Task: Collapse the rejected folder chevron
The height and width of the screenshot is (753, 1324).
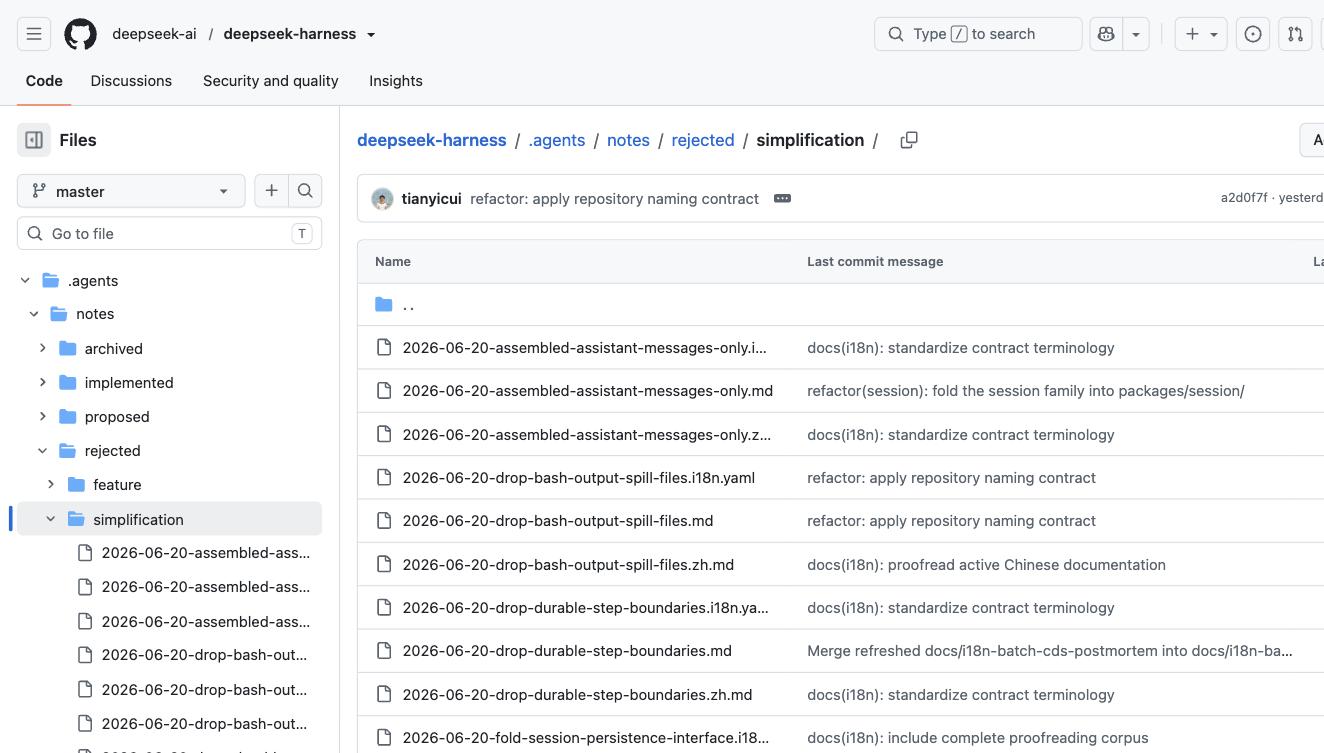Action: [x=43, y=451]
